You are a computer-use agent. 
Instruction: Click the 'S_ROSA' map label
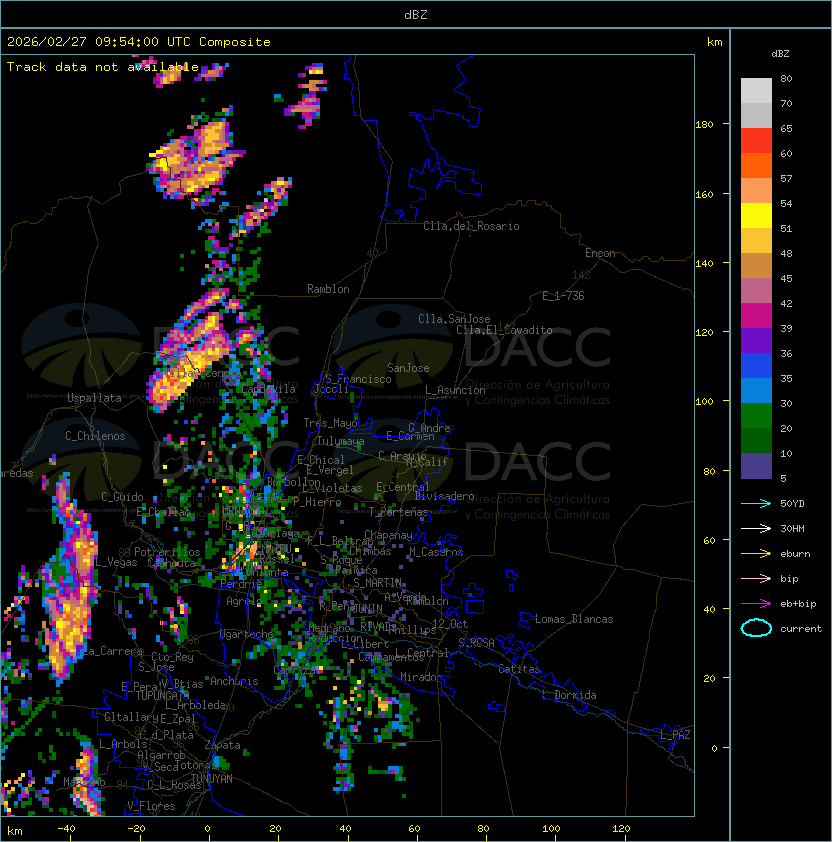(x=476, y=643)
